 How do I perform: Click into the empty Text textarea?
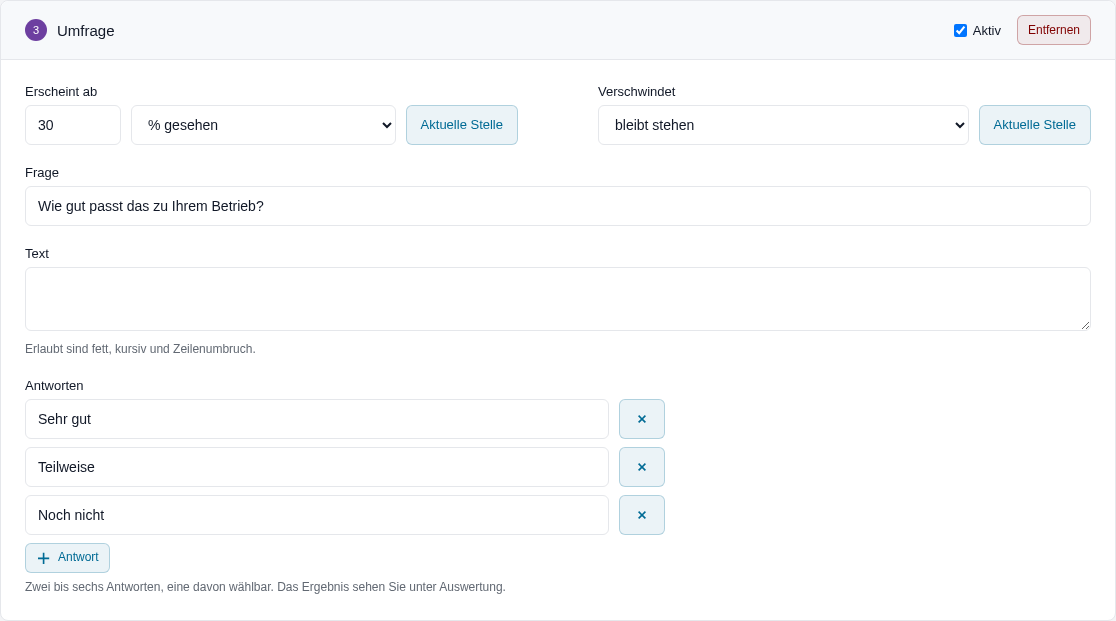(557, 299)
